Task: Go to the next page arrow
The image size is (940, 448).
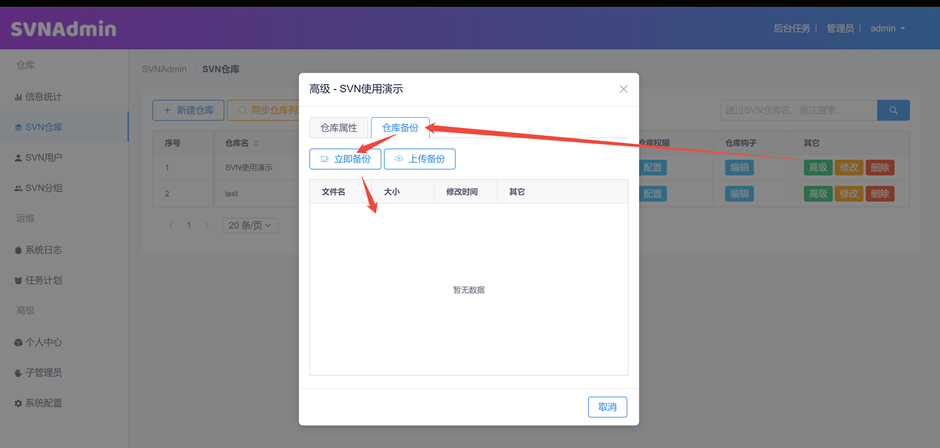Action: coord(207,225)
